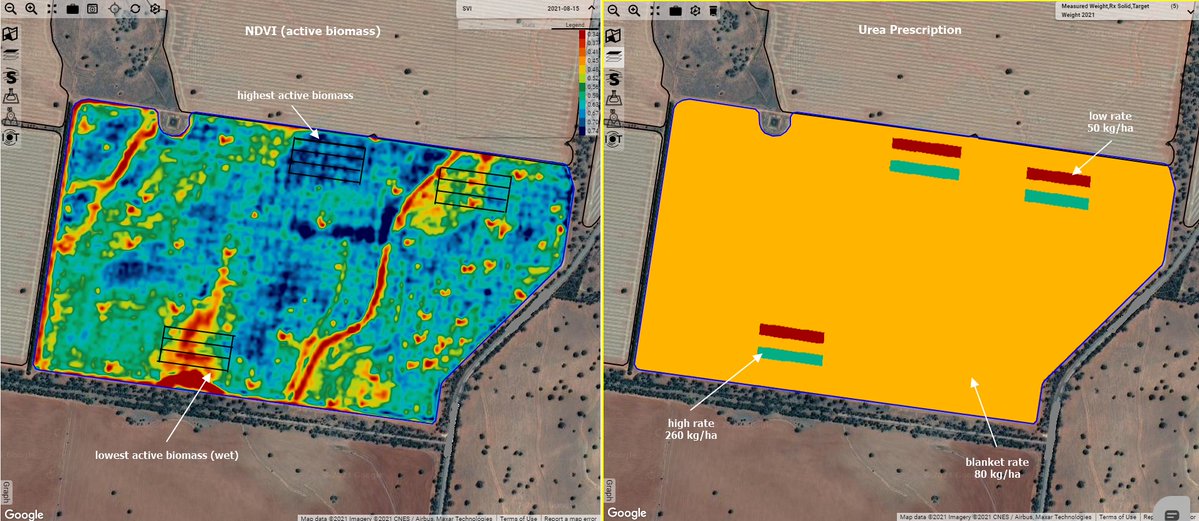
Task: Open the IoT sensors icon in Prescription sidebar
Action: [614, 138]
